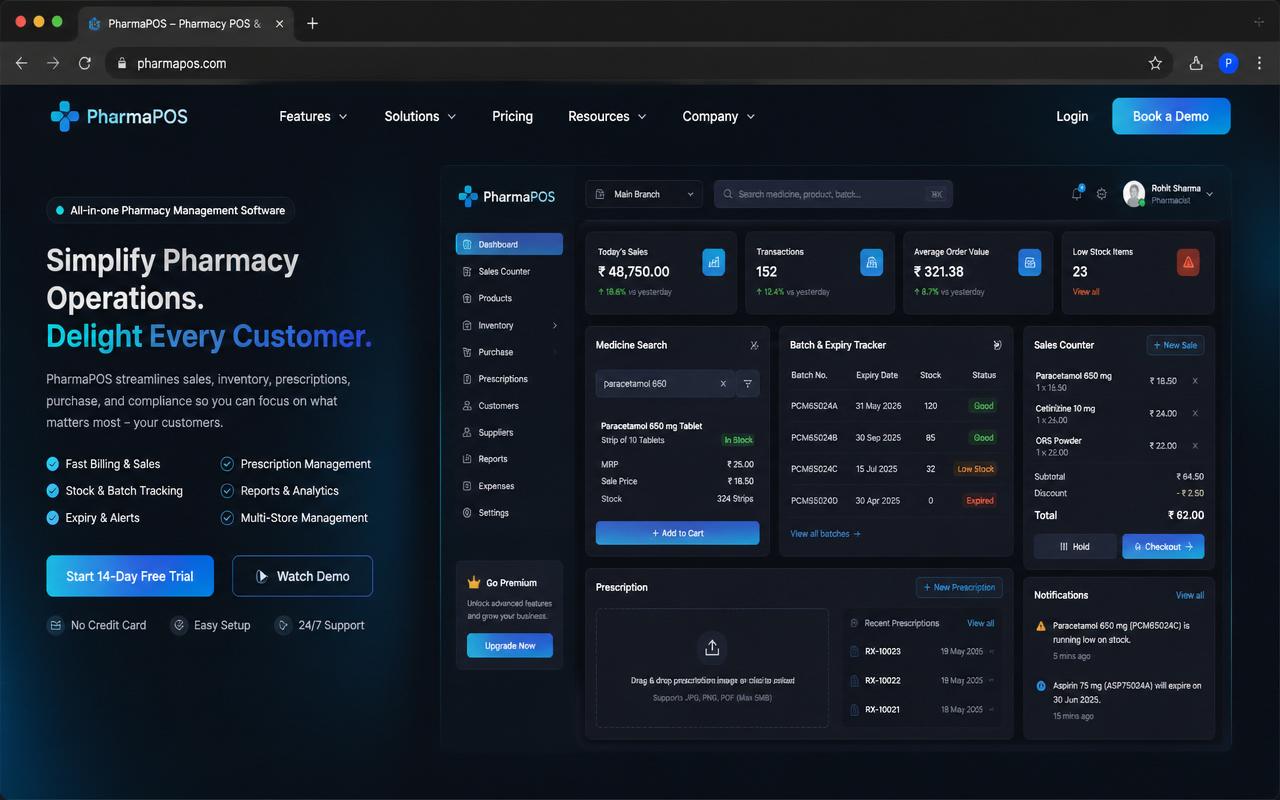
Task: Click the New Prescription button
Action: click(959, 587)
